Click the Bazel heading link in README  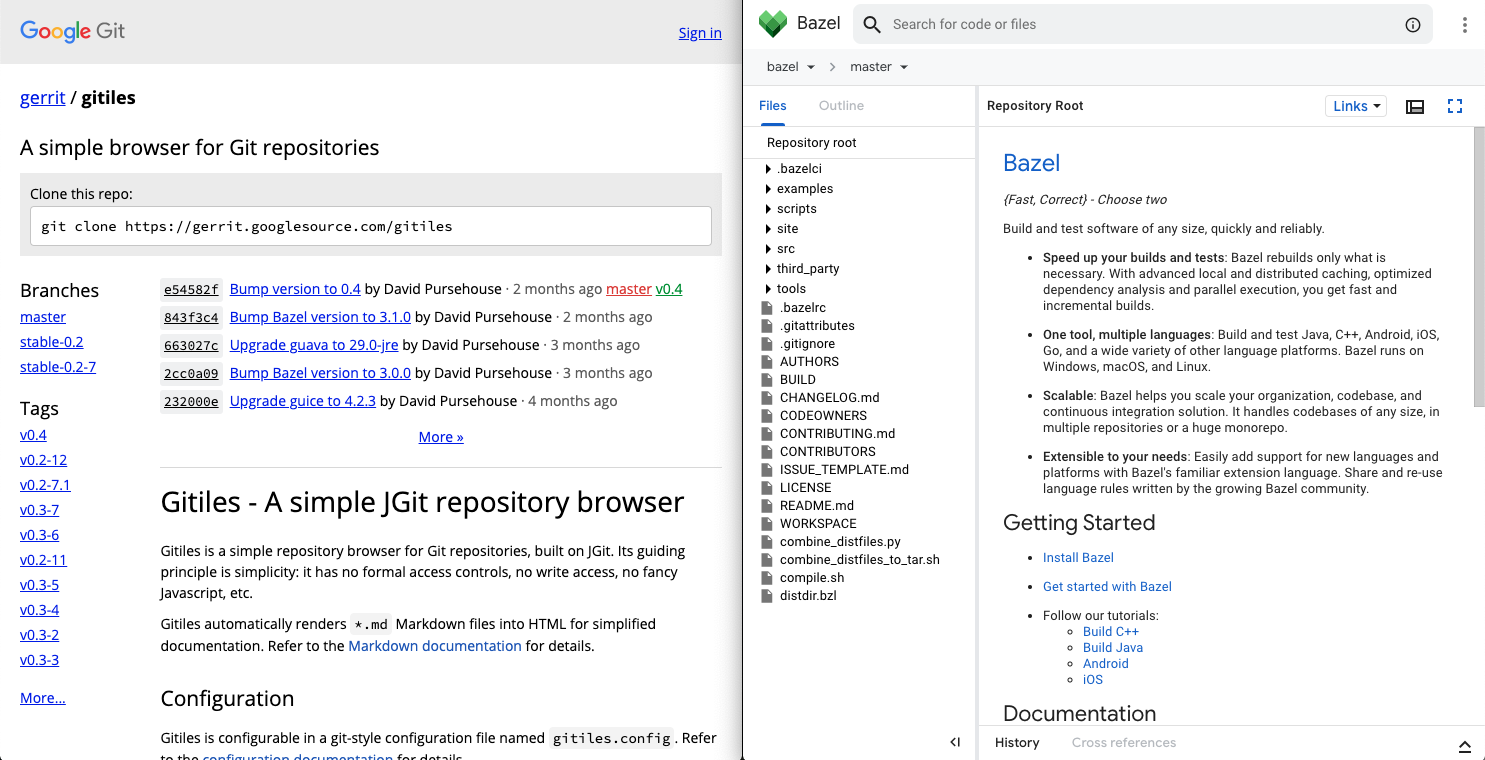(x=1031, y=163)
